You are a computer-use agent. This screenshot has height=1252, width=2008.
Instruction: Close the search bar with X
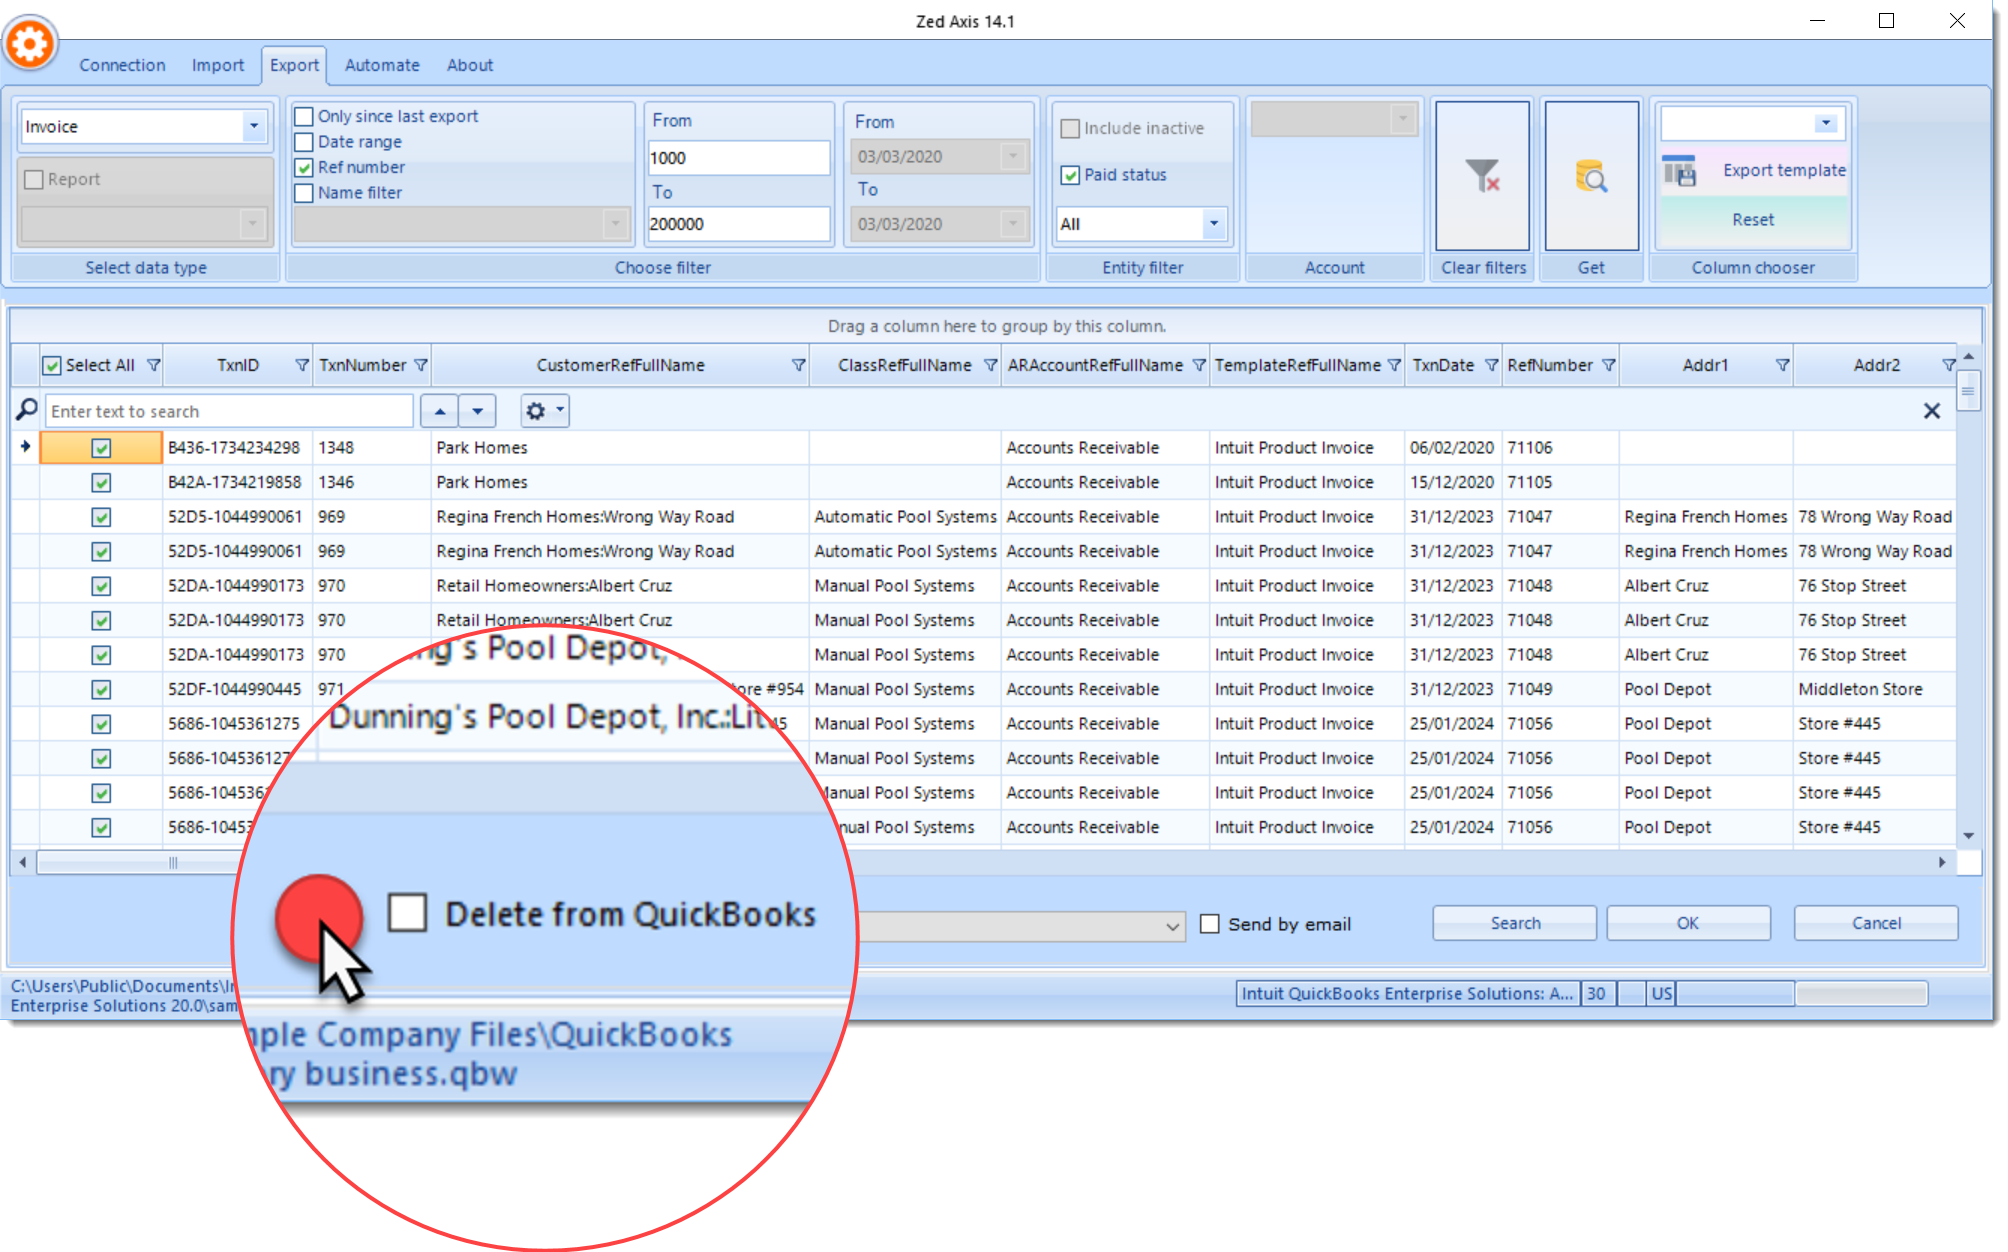(1931, 411)
